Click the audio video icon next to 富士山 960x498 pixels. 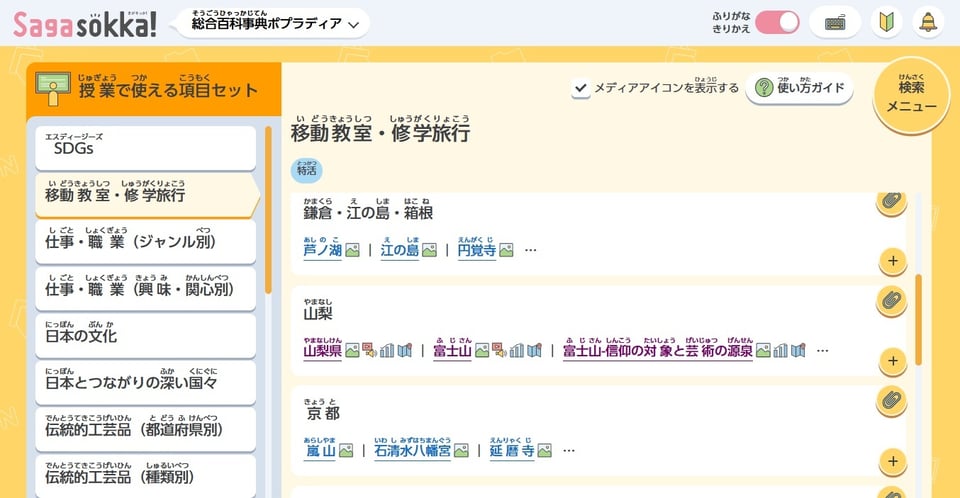pyautogui.click(x=499, y=350)
